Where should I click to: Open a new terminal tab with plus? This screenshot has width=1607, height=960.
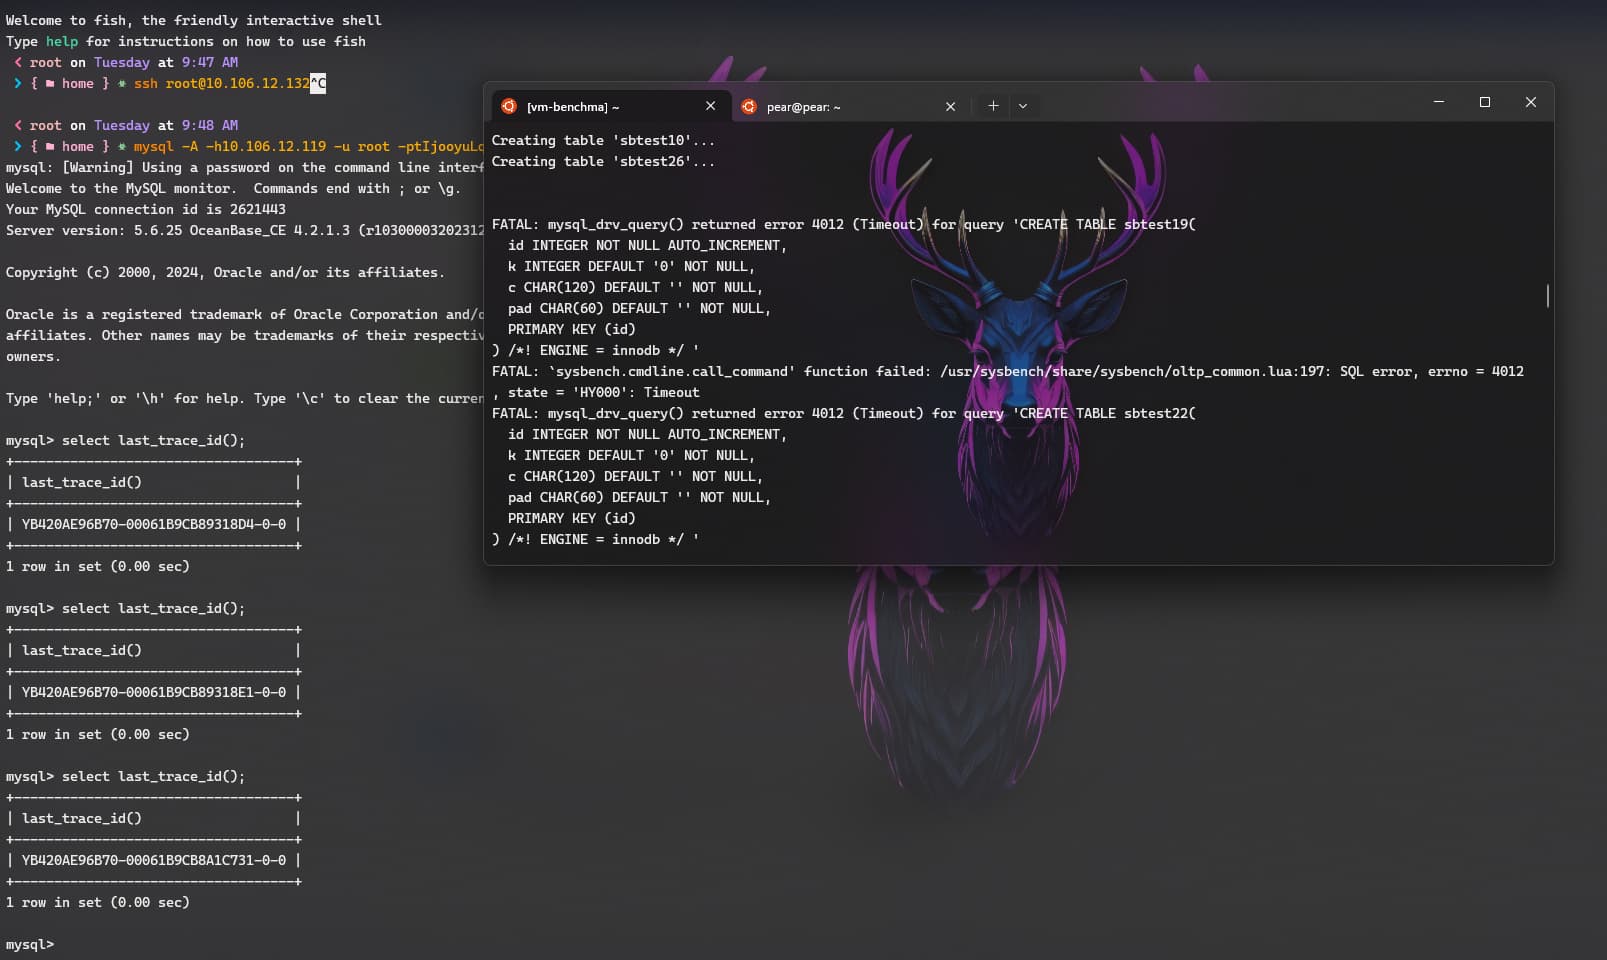993,106
